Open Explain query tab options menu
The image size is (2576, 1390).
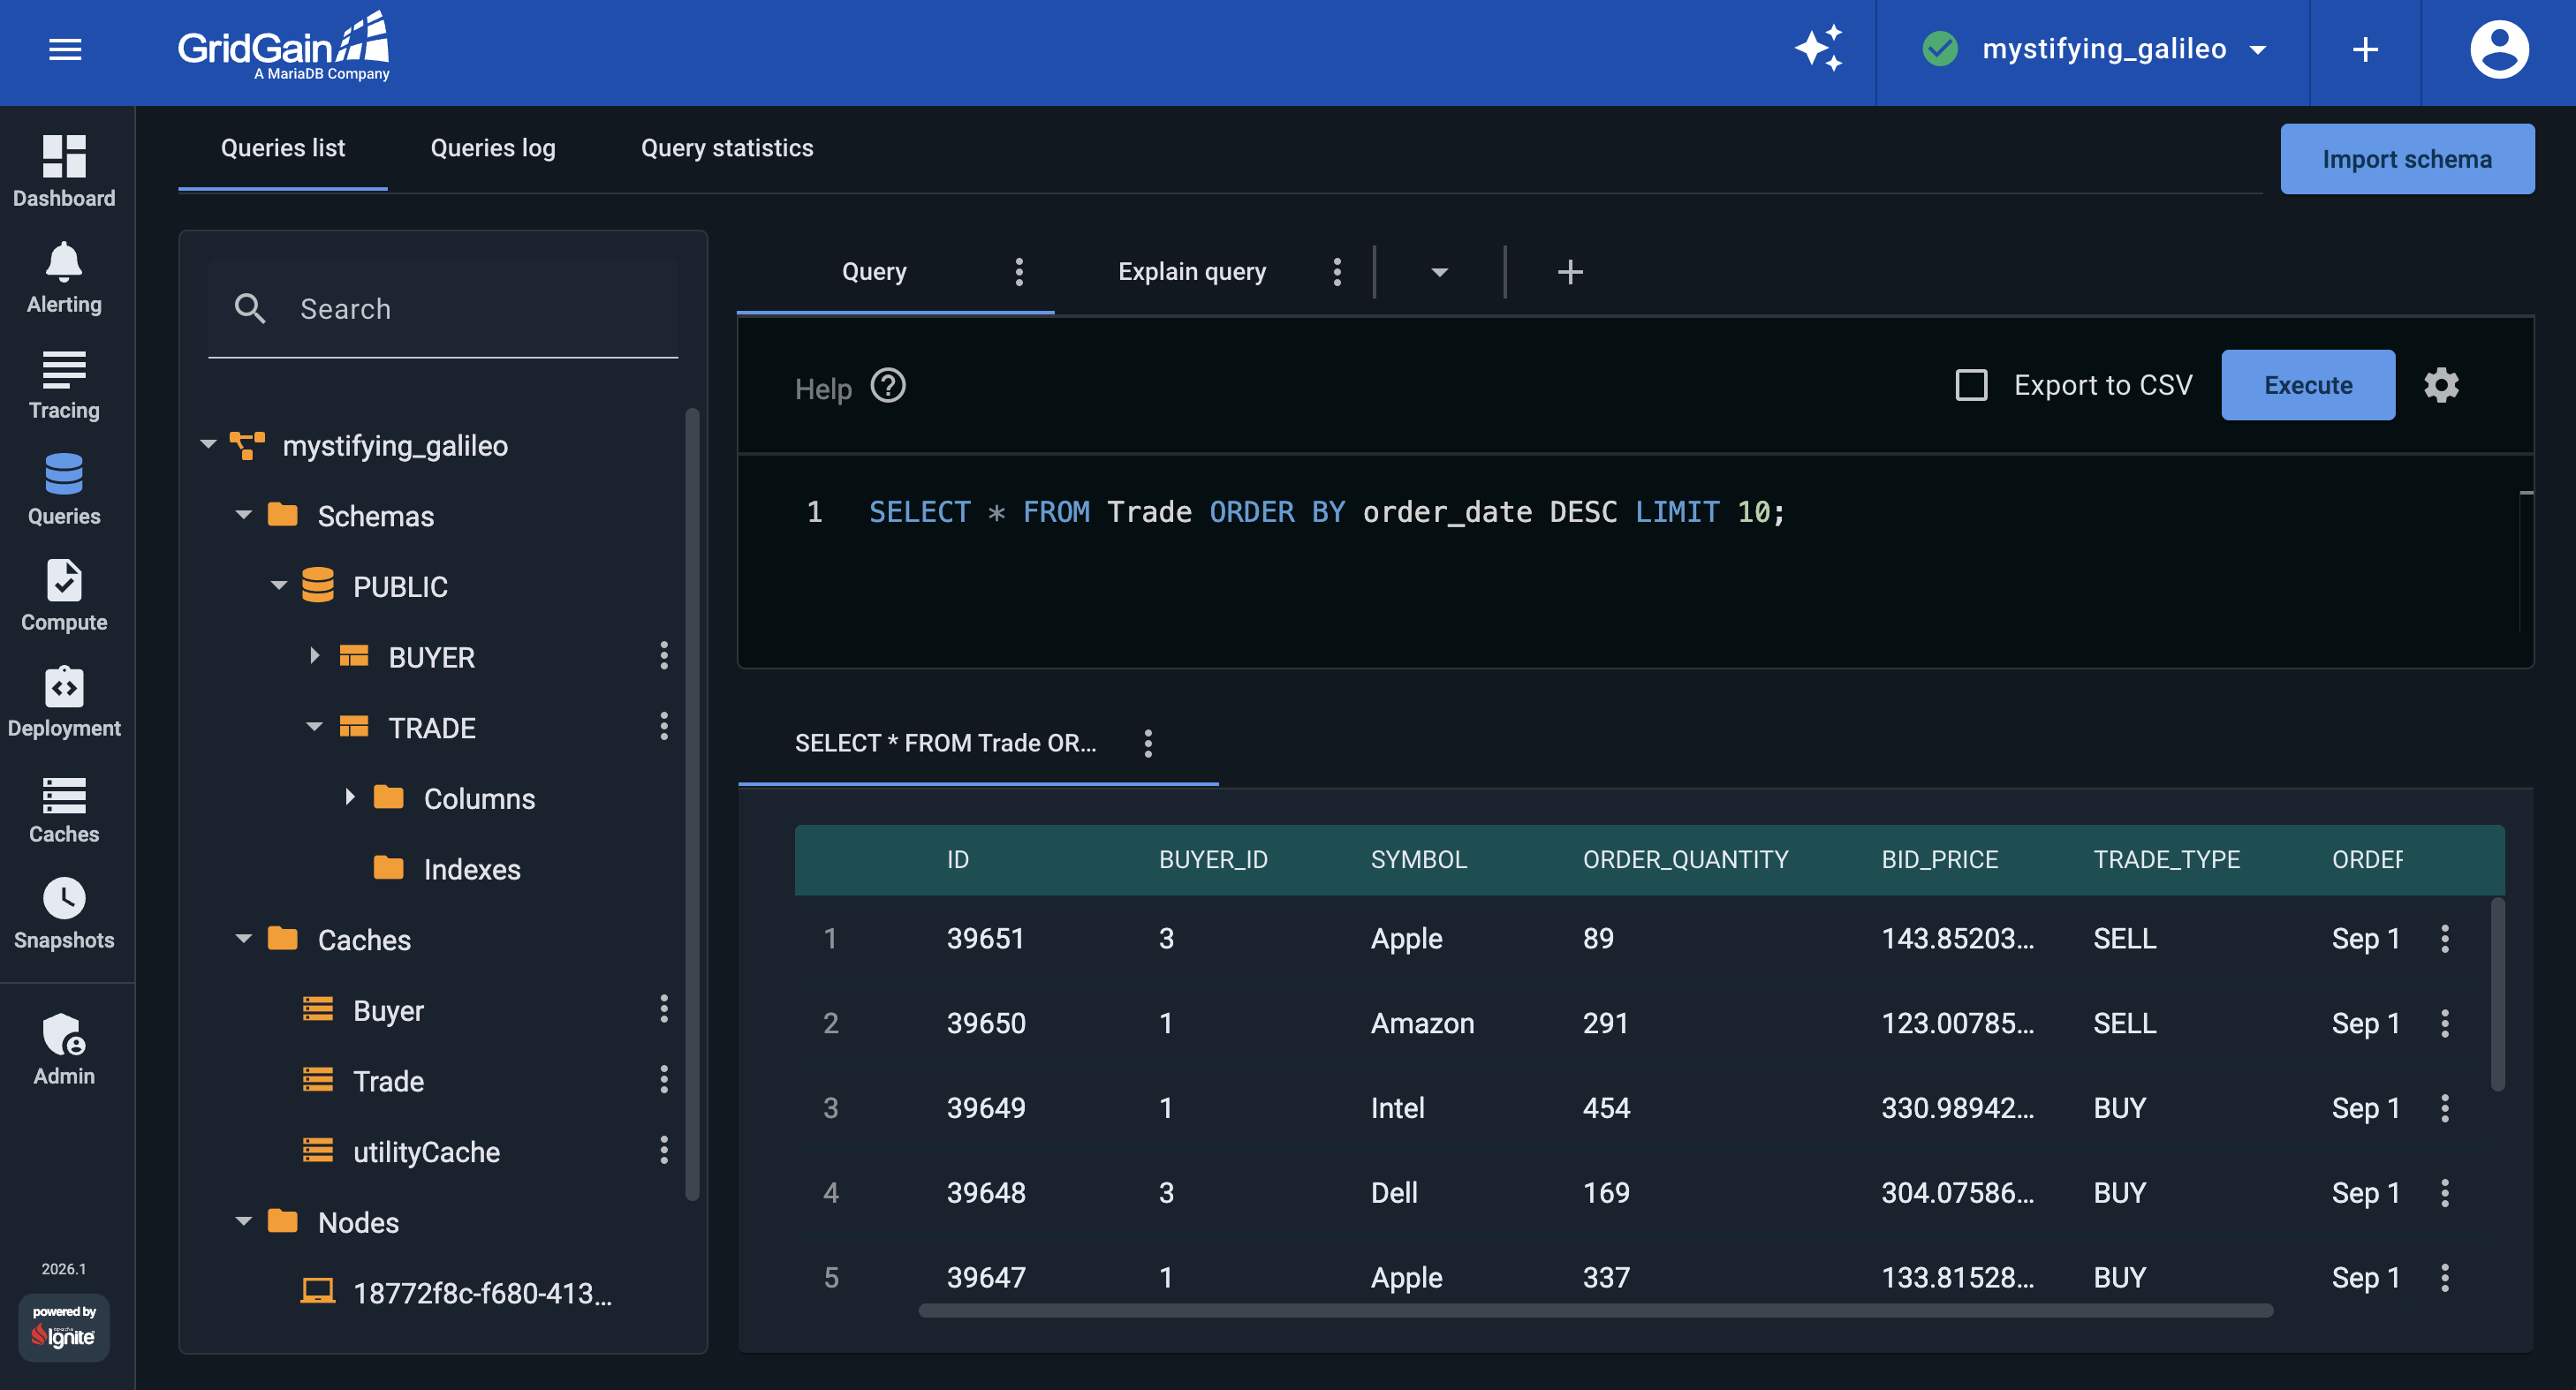coord(1337,271)
